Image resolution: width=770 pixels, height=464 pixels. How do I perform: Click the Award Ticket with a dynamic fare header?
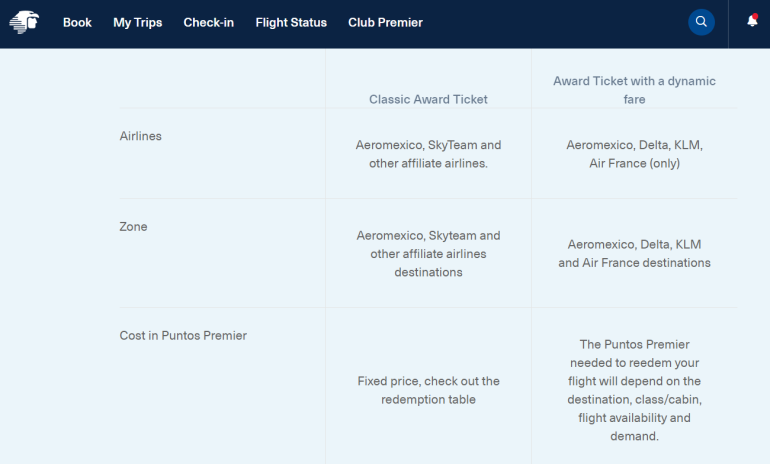pyautogui.click(x=634, y=90)
